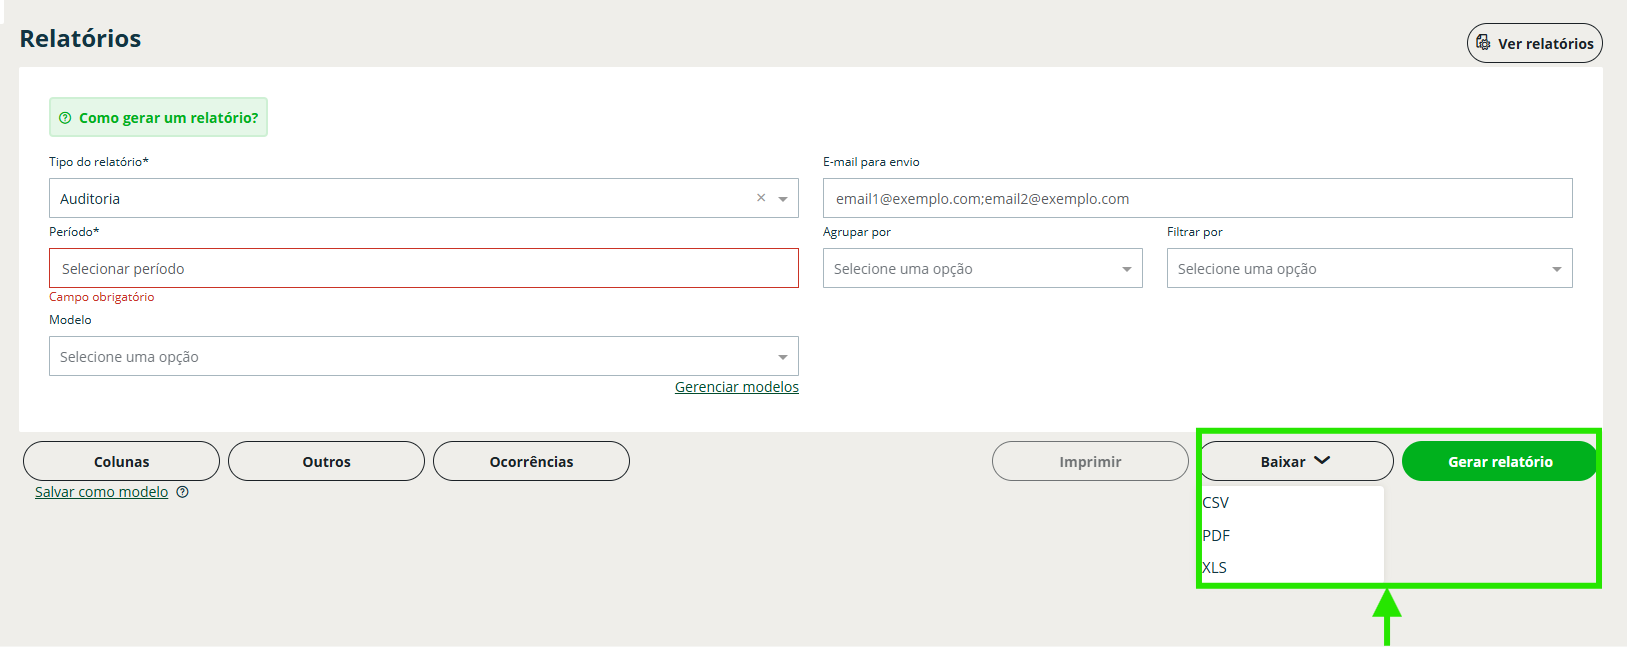Viewport: 1627px width, 647px height.
Task: Click the report icon in Ver relatórios
Action: tap(1483, 43)
